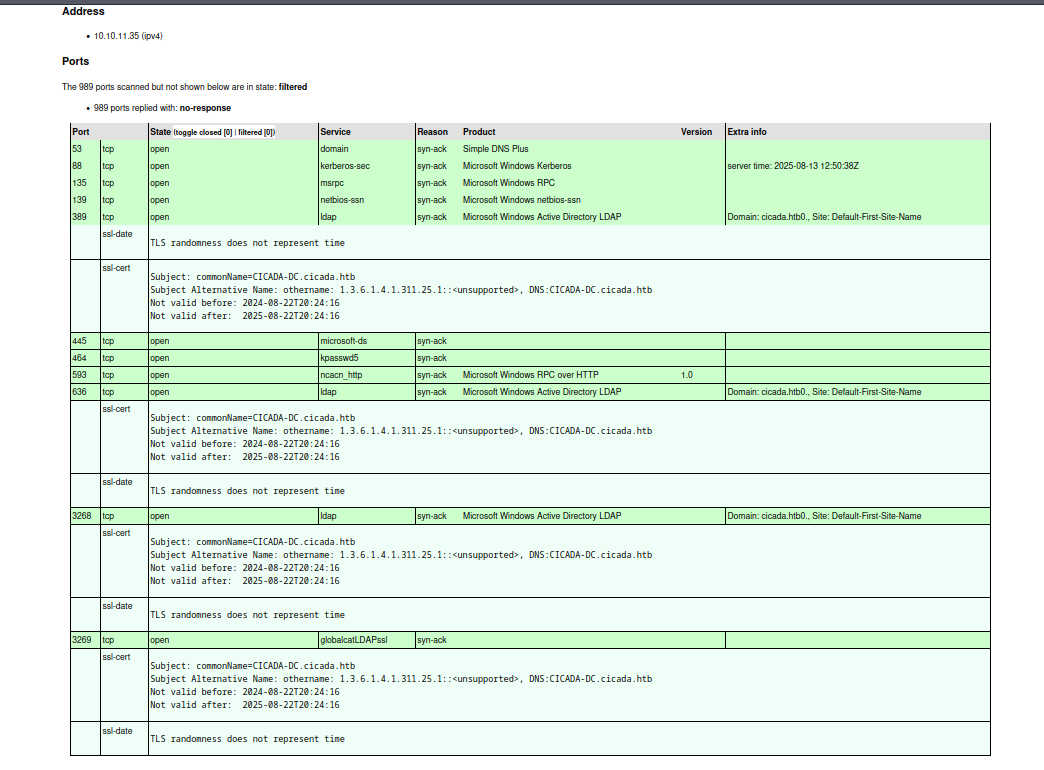Click the "domain" service cell

coord(334,149)
